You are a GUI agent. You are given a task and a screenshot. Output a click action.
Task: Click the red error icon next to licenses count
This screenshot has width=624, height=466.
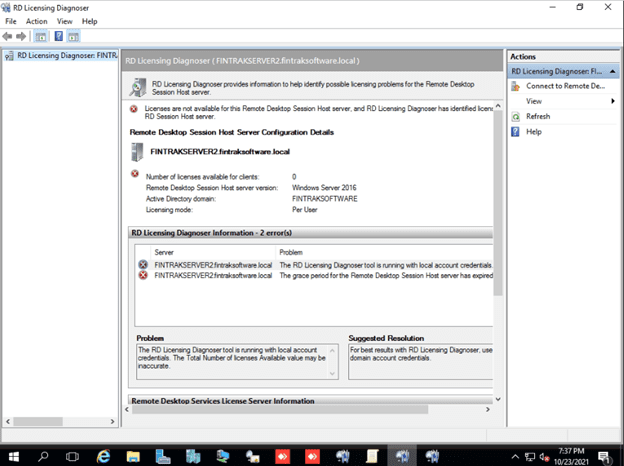point(135,174)
